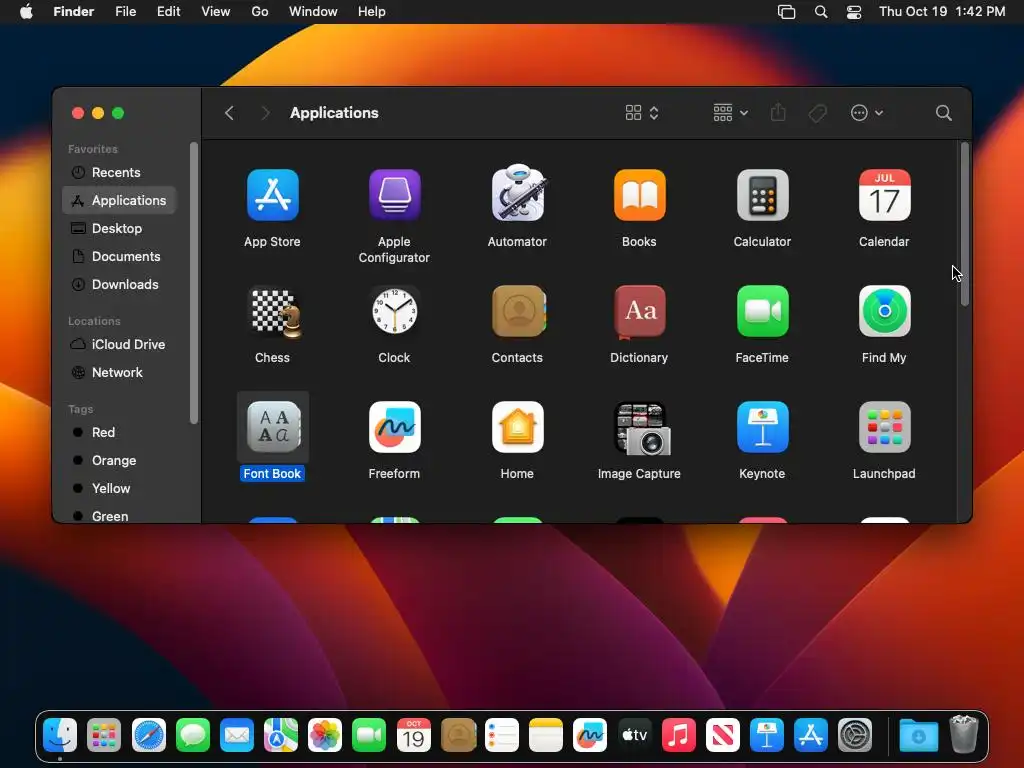Select the Launchpad app in Applications folder

point(884,427)
